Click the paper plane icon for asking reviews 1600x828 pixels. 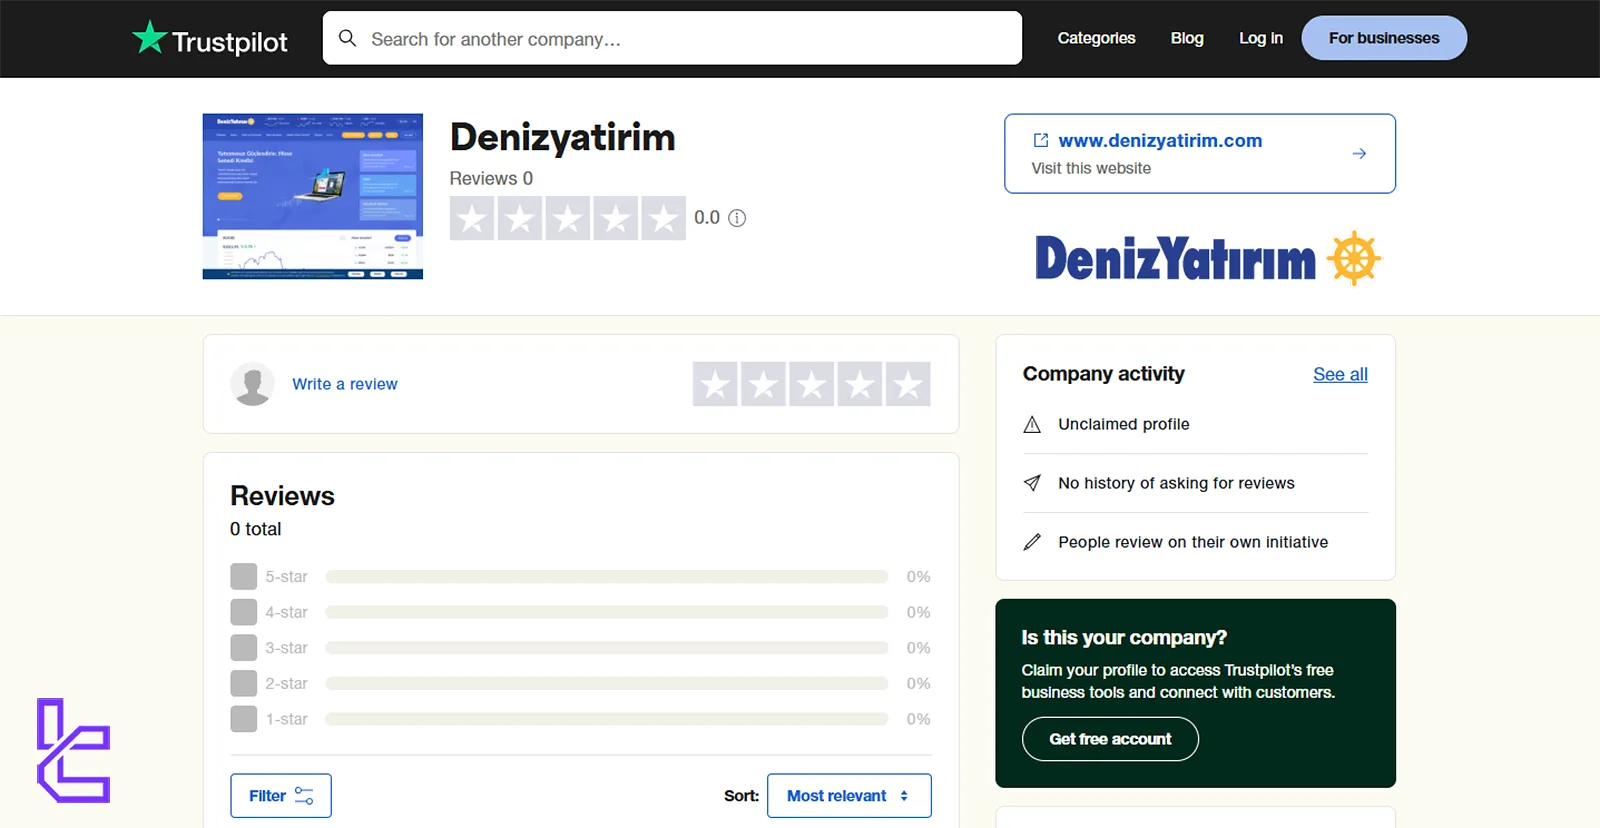(x=1032, y=483)
